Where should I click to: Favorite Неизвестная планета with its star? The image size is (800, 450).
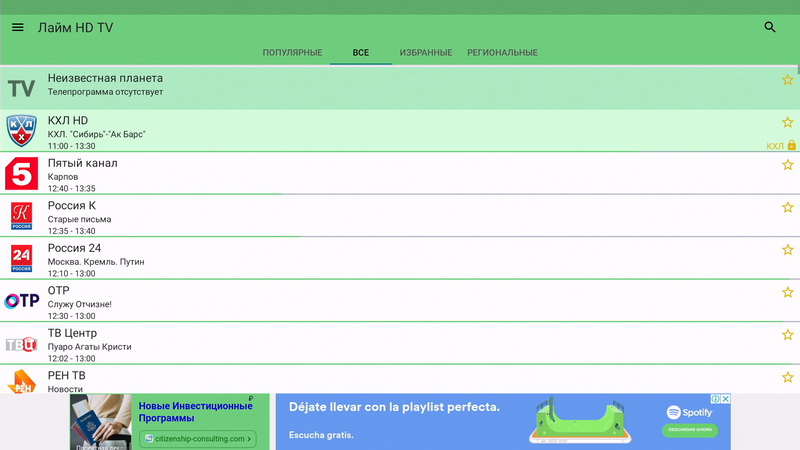pyautogui.click(x=787, y=80)
